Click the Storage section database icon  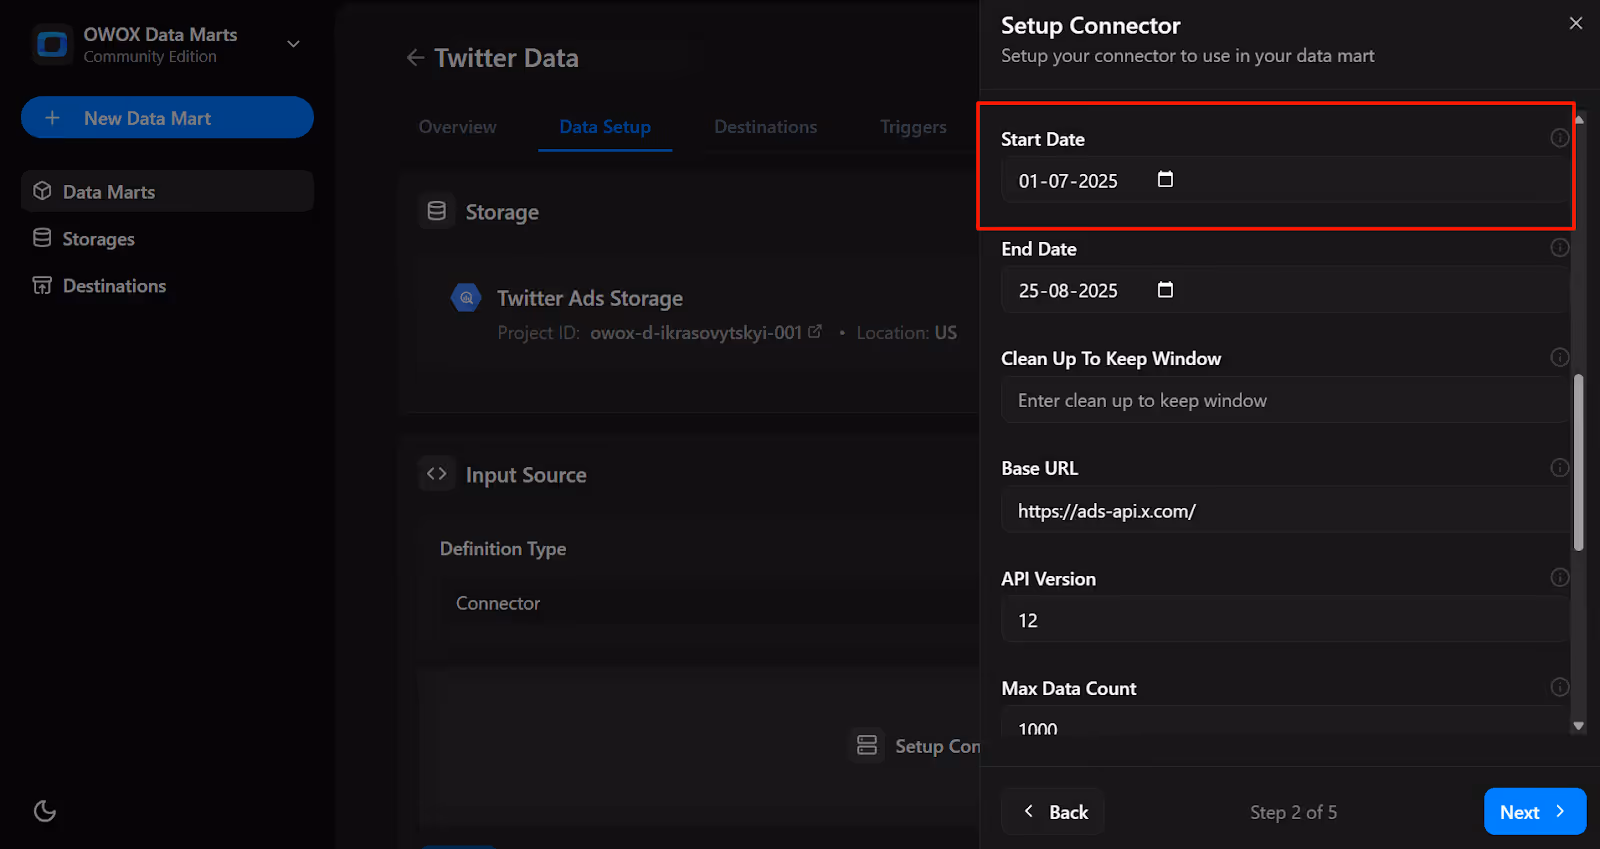[437, 211]
